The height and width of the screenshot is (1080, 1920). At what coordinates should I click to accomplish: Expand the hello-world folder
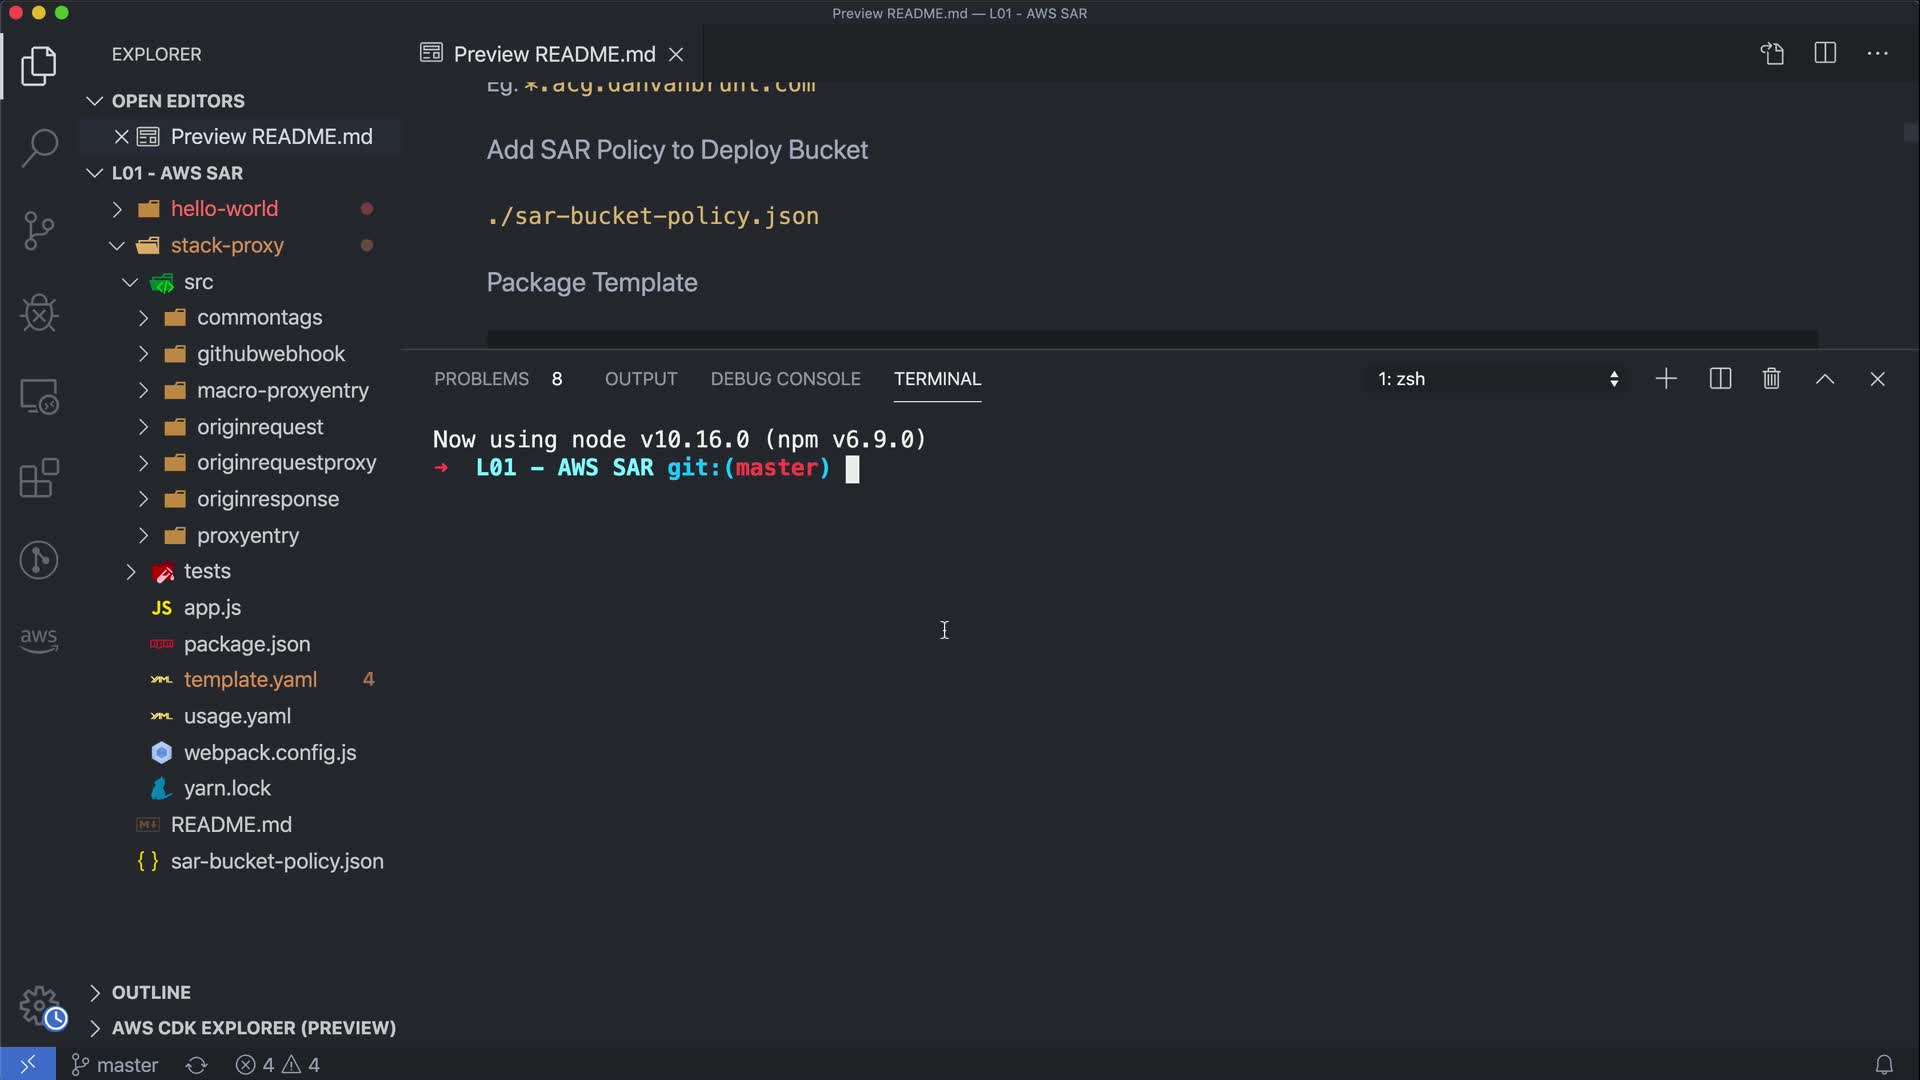(x=224, y=209)
